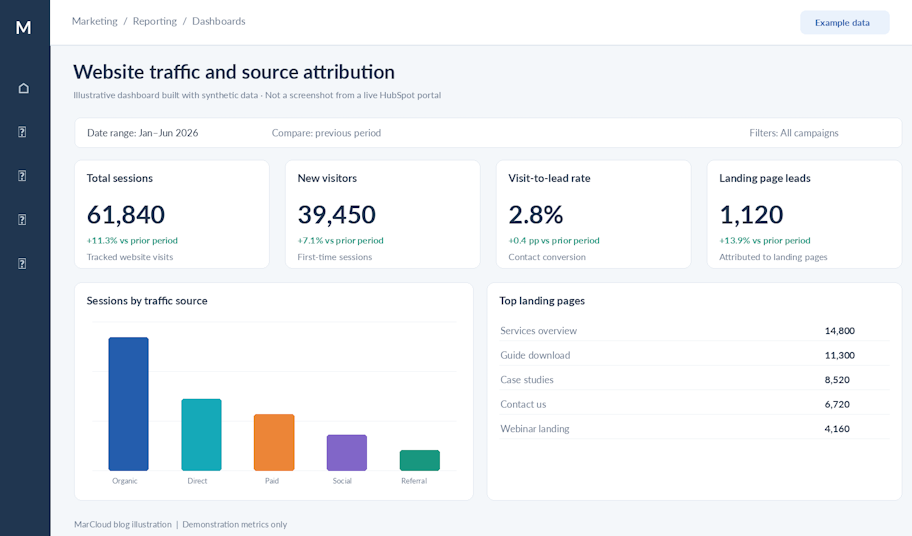Click the 'Demonstration metrics only' footer text
The width and height of the screenshot is (912, 536).
pos(234,524)
